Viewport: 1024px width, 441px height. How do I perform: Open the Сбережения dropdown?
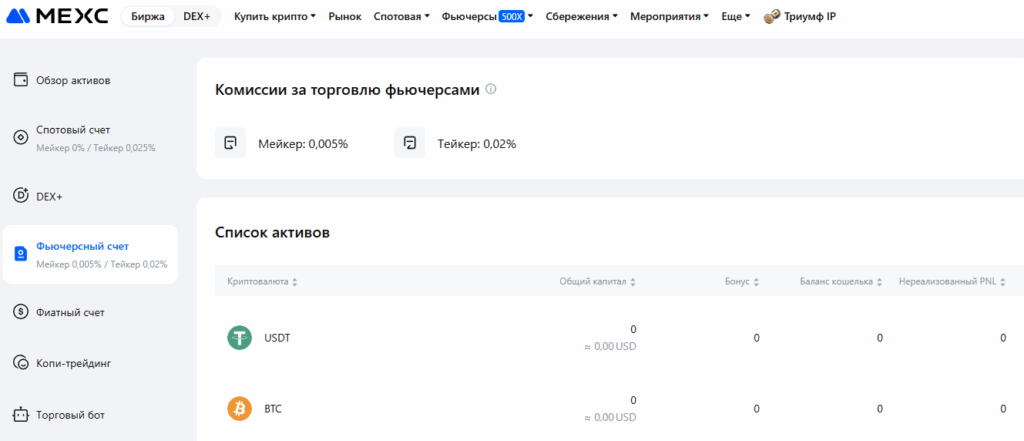(582, 16)
